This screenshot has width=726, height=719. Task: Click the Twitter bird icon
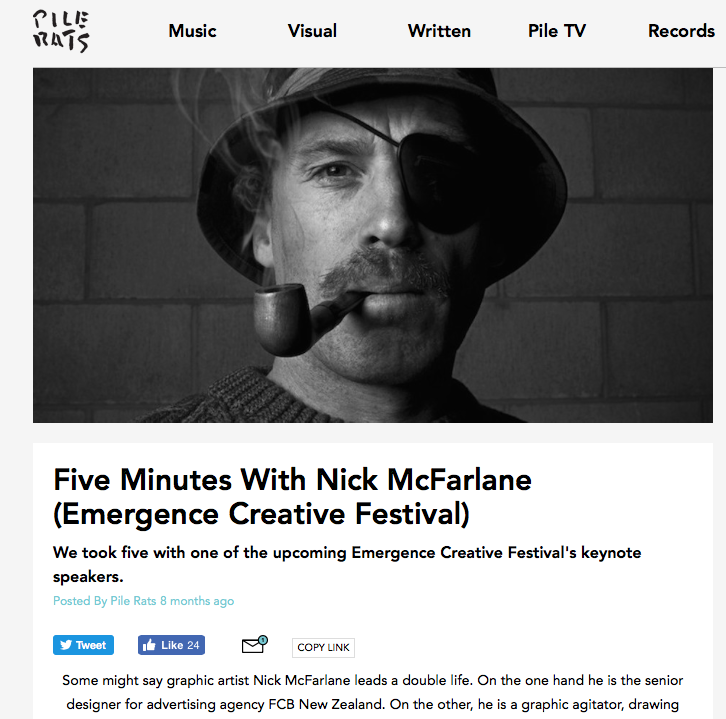click(x=66, y=645)
